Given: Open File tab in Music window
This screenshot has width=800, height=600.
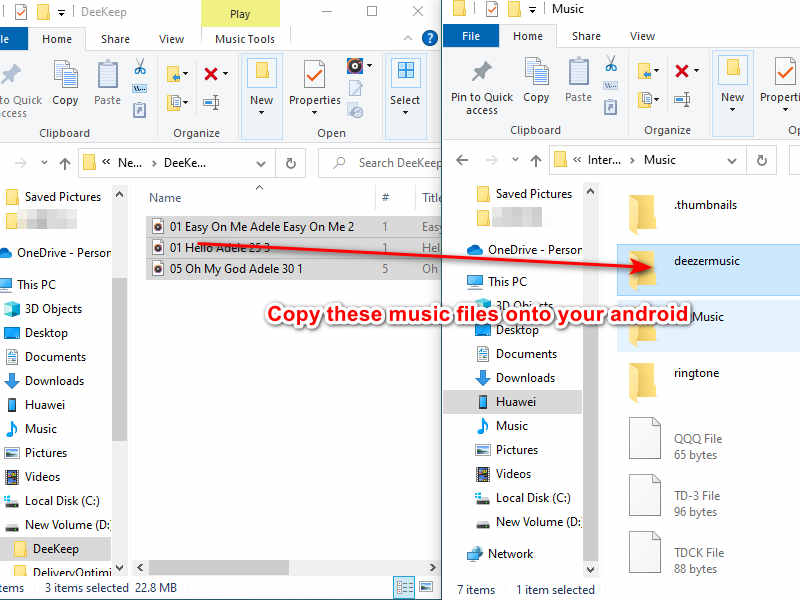Looking at the screenshot, I should click(x=471, y=36).
